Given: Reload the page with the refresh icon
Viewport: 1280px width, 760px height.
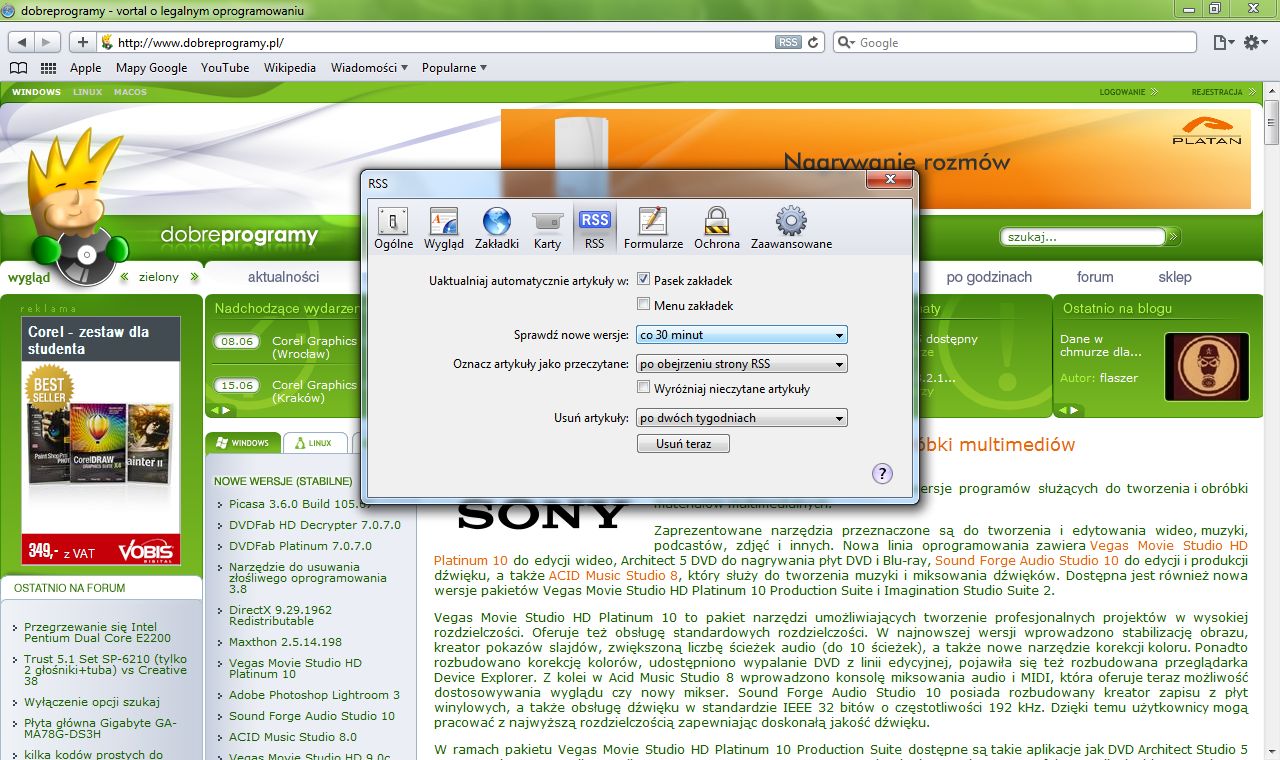Looking at the screenshot, I should pos(814,42).
